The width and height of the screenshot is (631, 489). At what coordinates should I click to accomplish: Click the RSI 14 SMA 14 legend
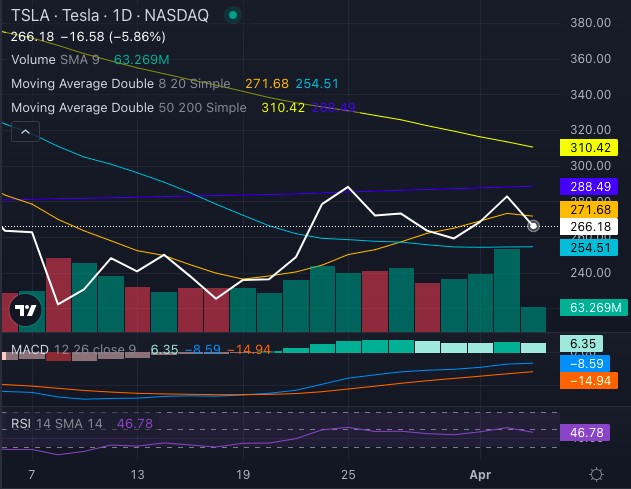point(57,423)
